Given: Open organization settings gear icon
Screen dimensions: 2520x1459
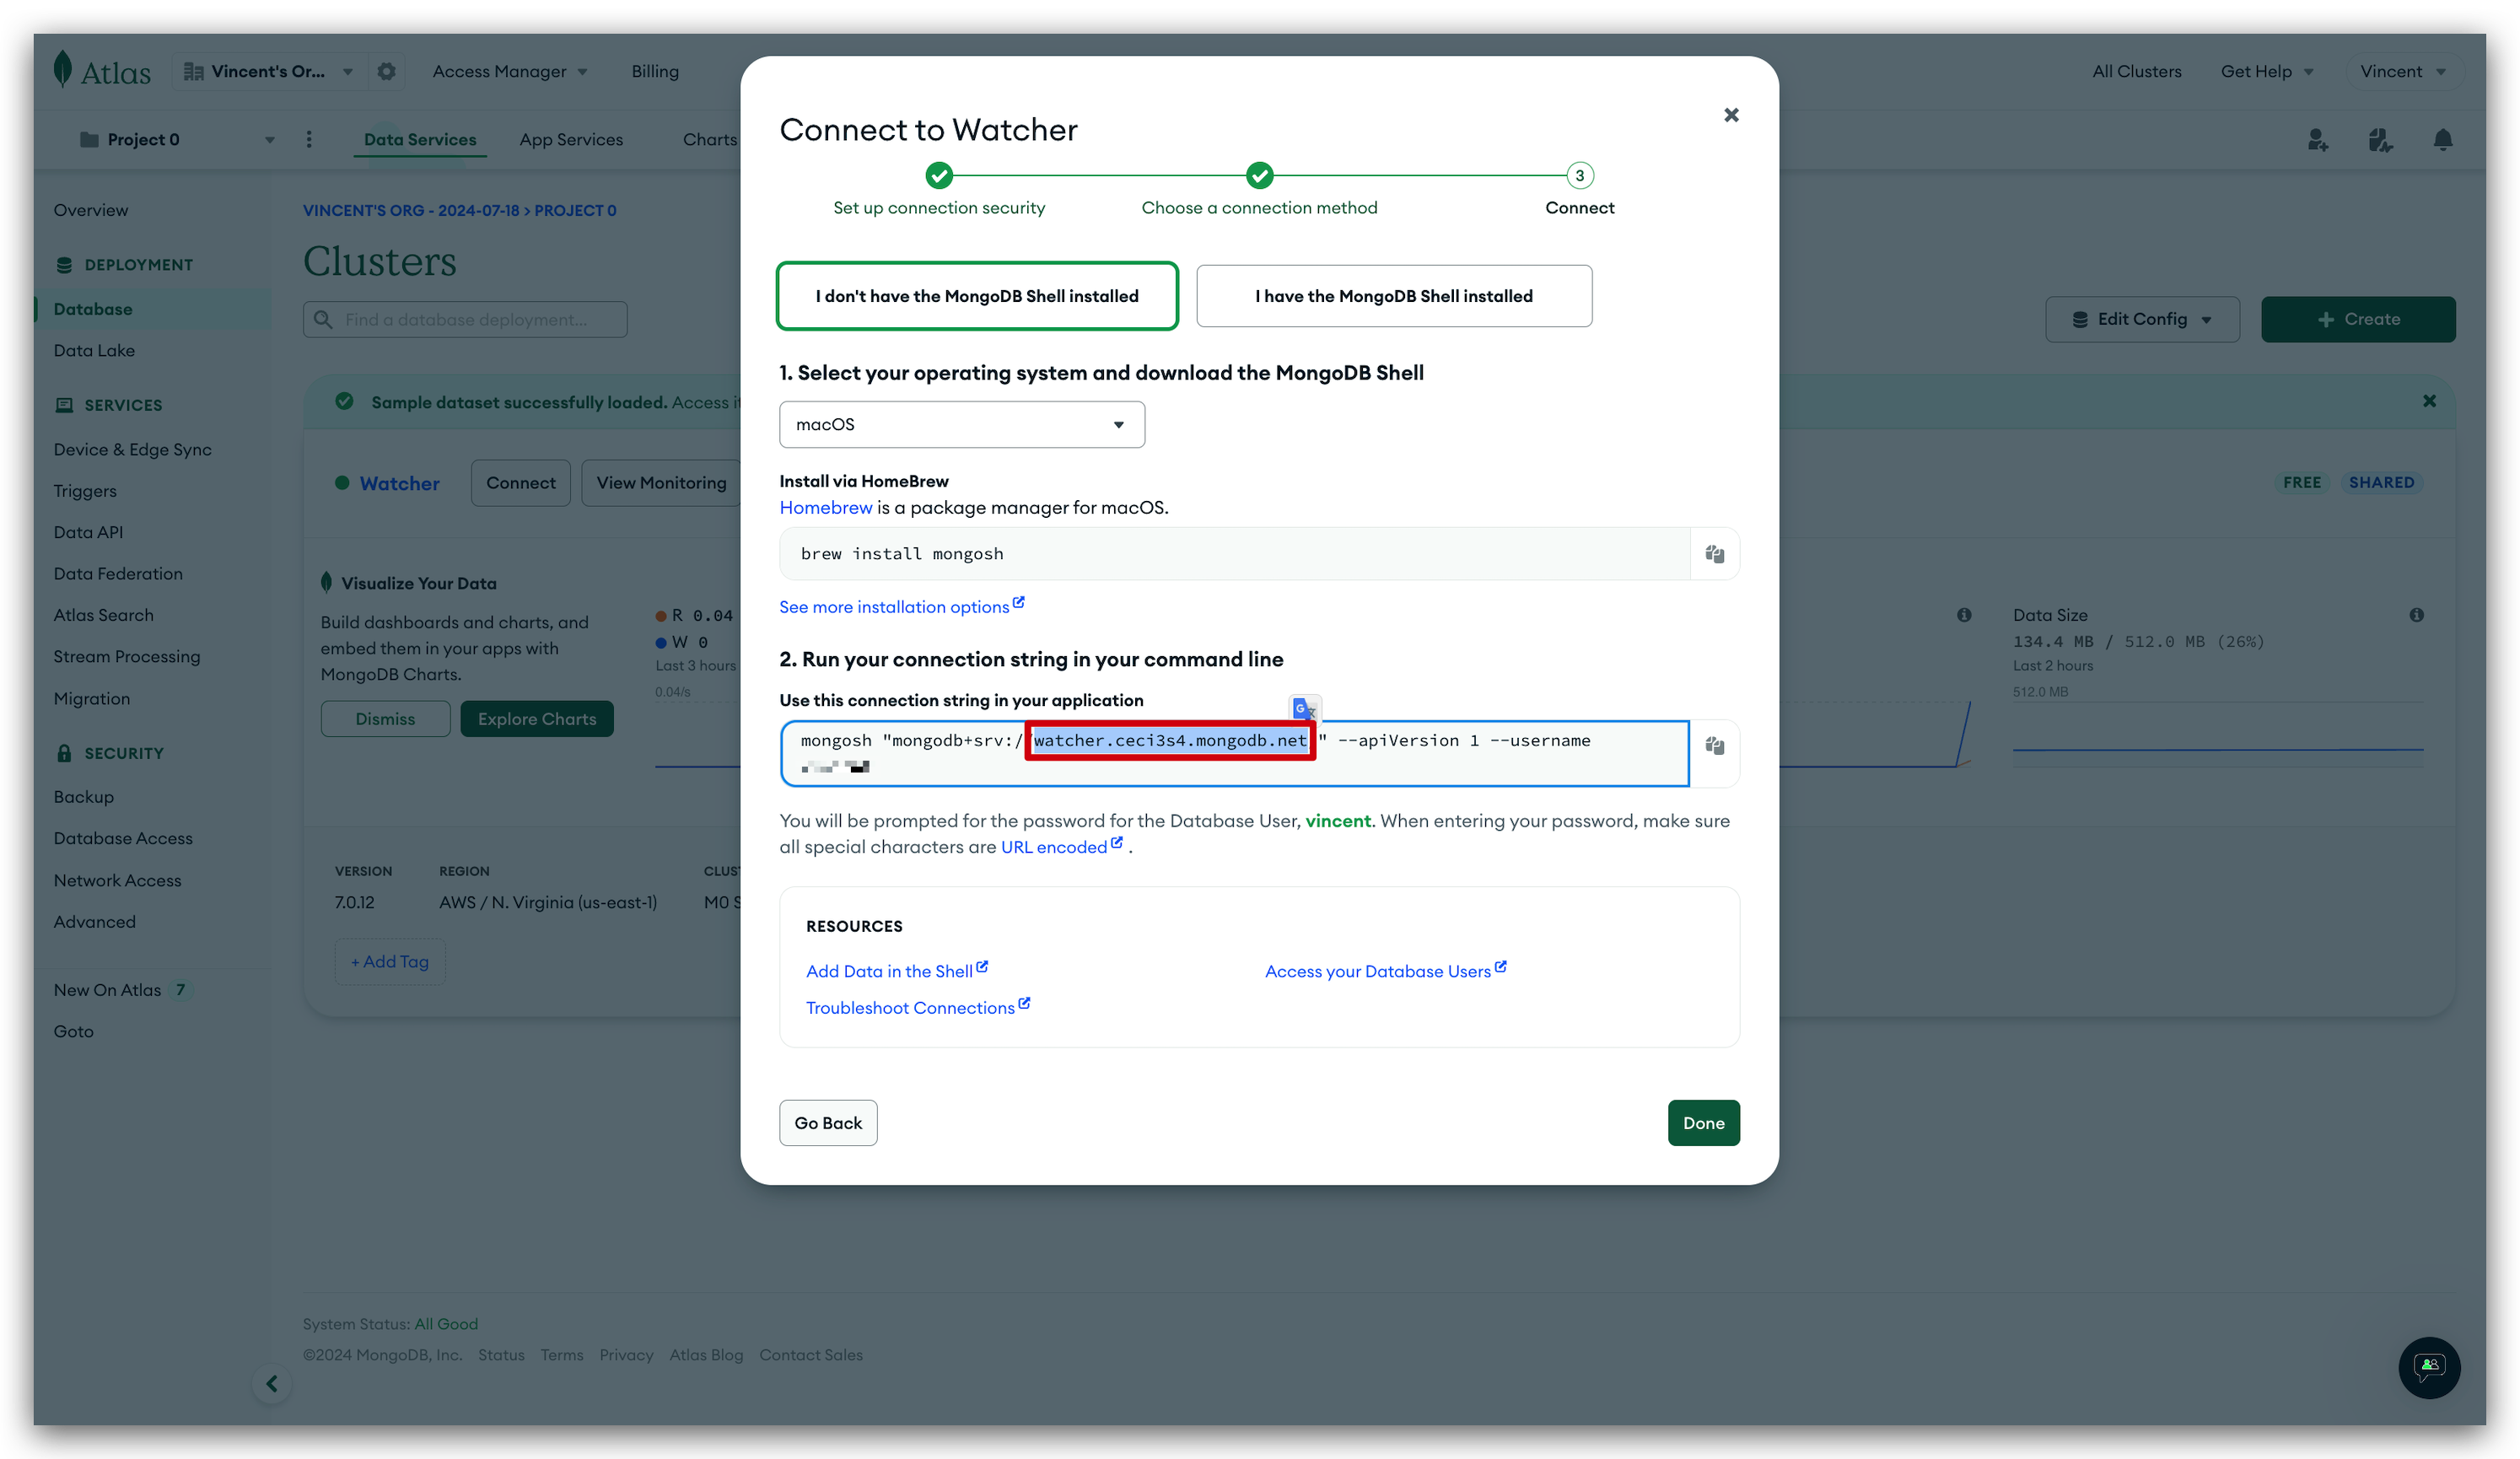Looking at the screenshot, I should [386, 71].
